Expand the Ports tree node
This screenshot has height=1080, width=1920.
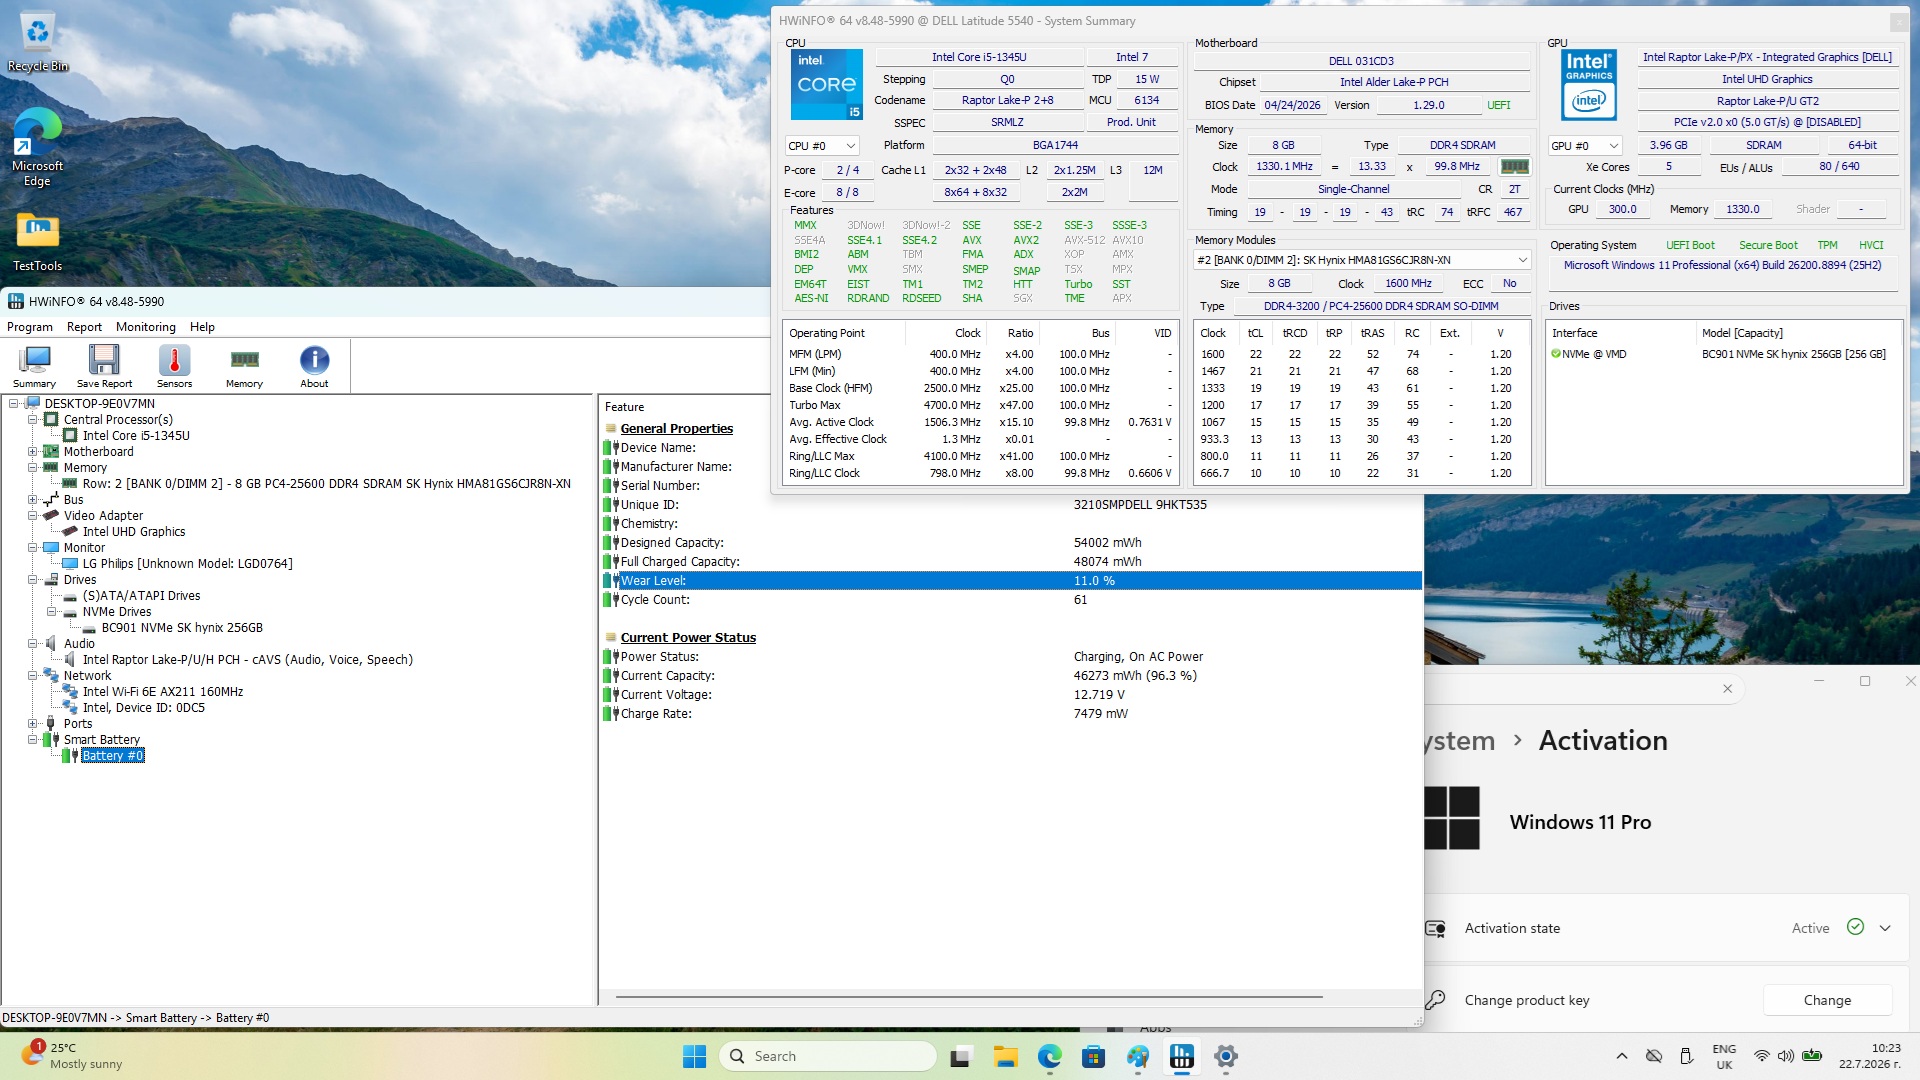33,724
